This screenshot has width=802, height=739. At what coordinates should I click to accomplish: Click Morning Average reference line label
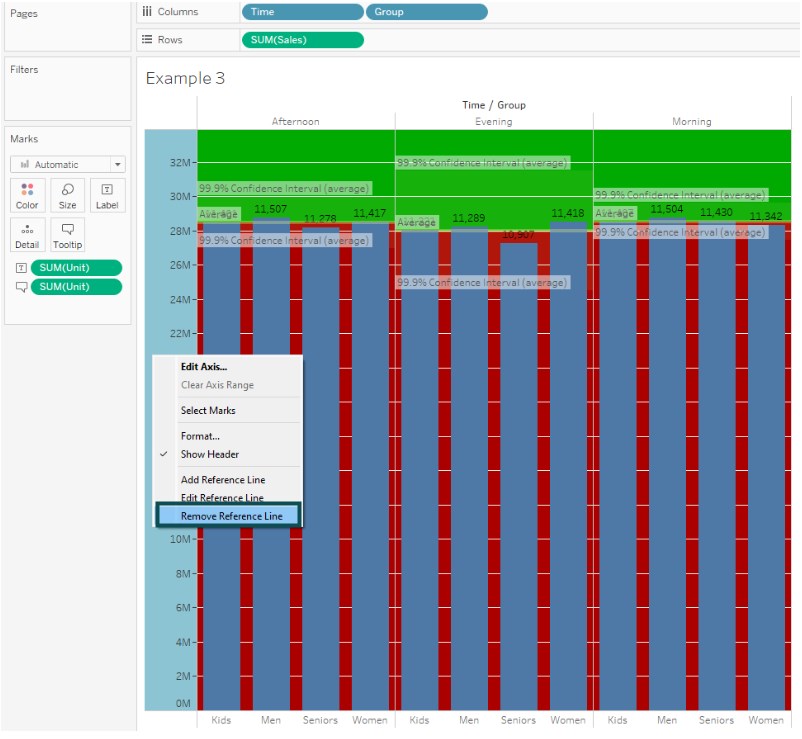[x=615, y=213]
